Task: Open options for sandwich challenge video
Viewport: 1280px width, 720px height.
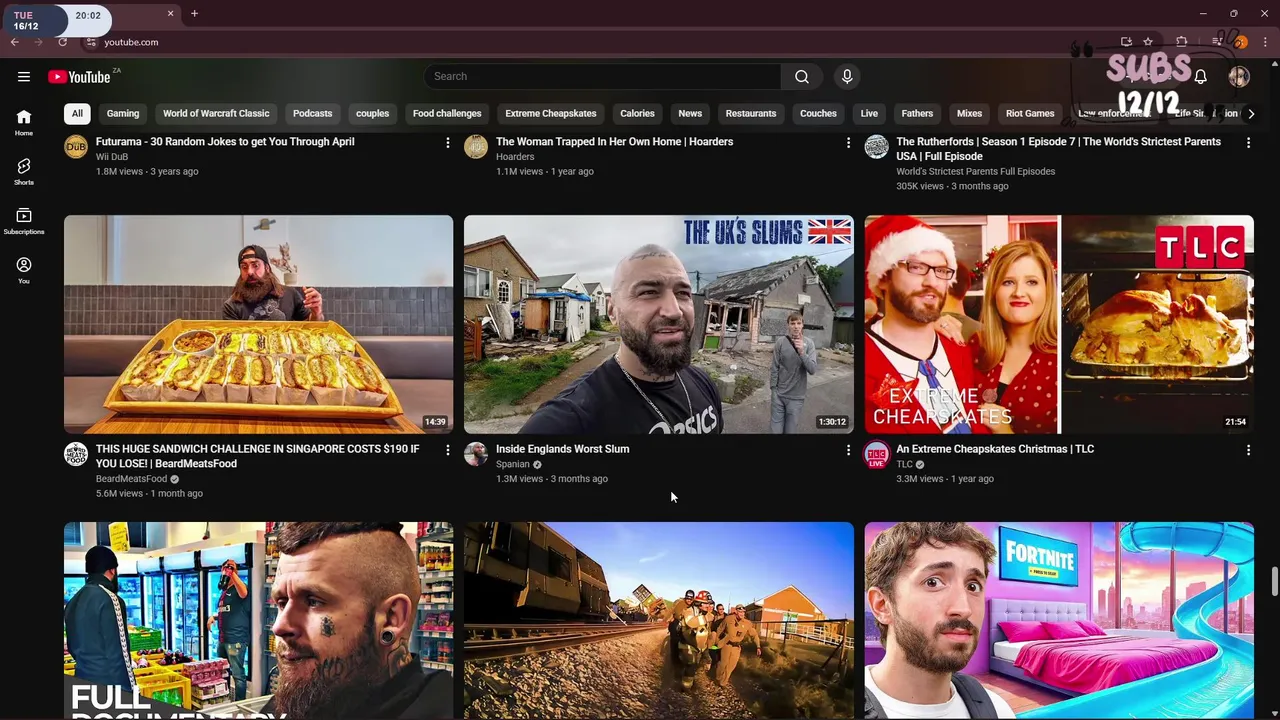Action: [x=447, y=450]
